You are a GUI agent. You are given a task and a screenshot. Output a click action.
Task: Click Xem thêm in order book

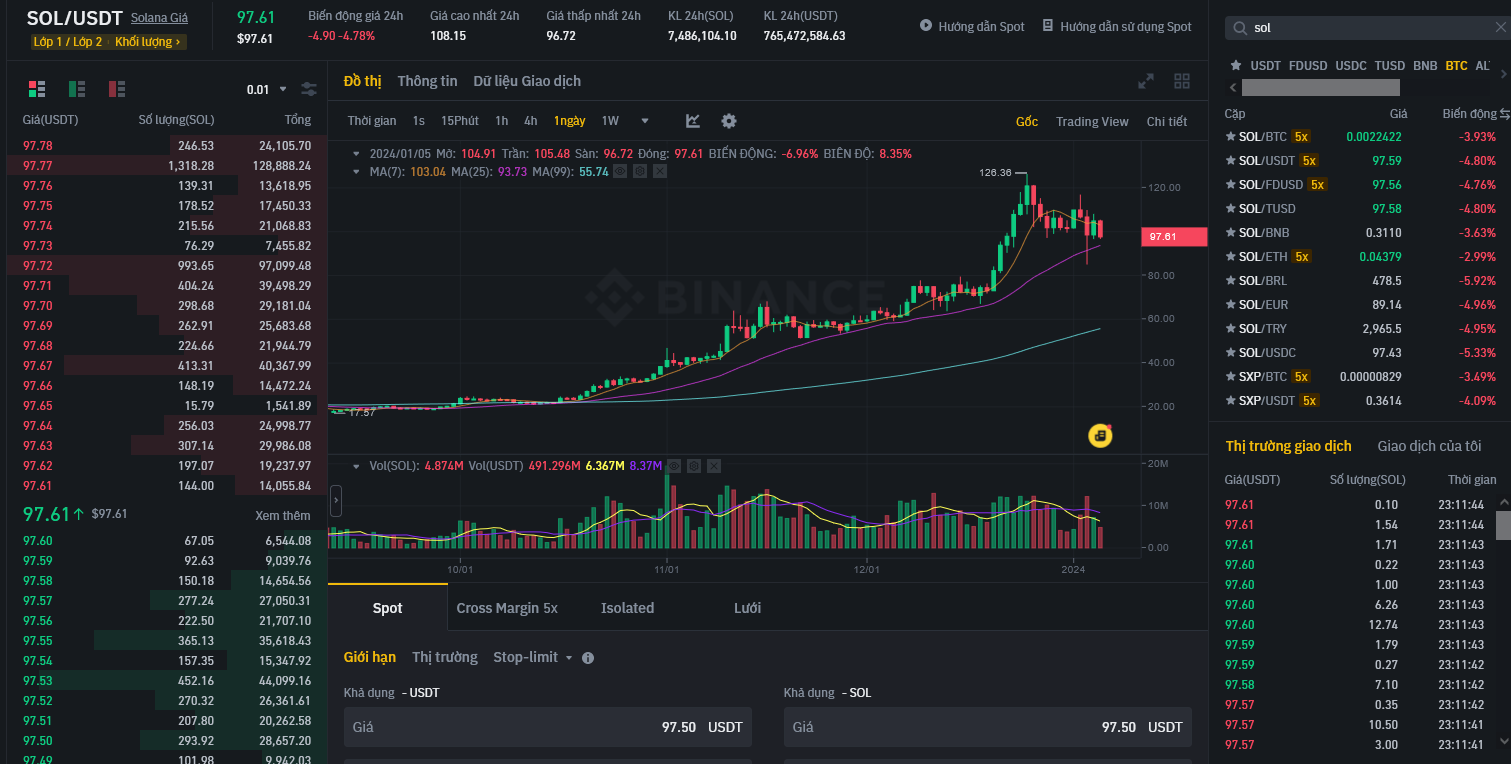tap(283, 516)
